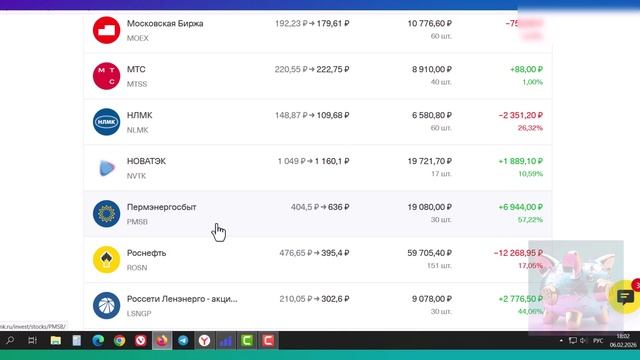Click price change 210,05 ₽ → 302,6 ₽
Image resolution: width=640 pixels, height=360 pixels.
click(x=314, y=299)
